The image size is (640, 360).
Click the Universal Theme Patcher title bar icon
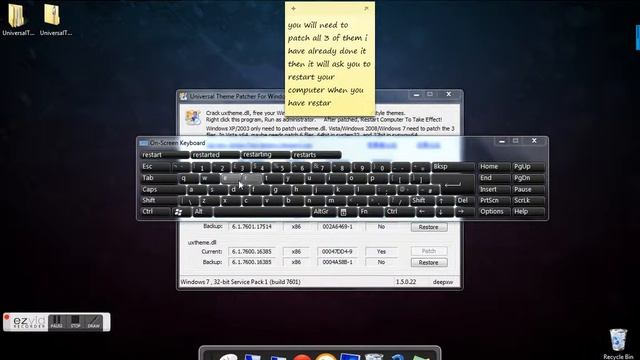183,96
